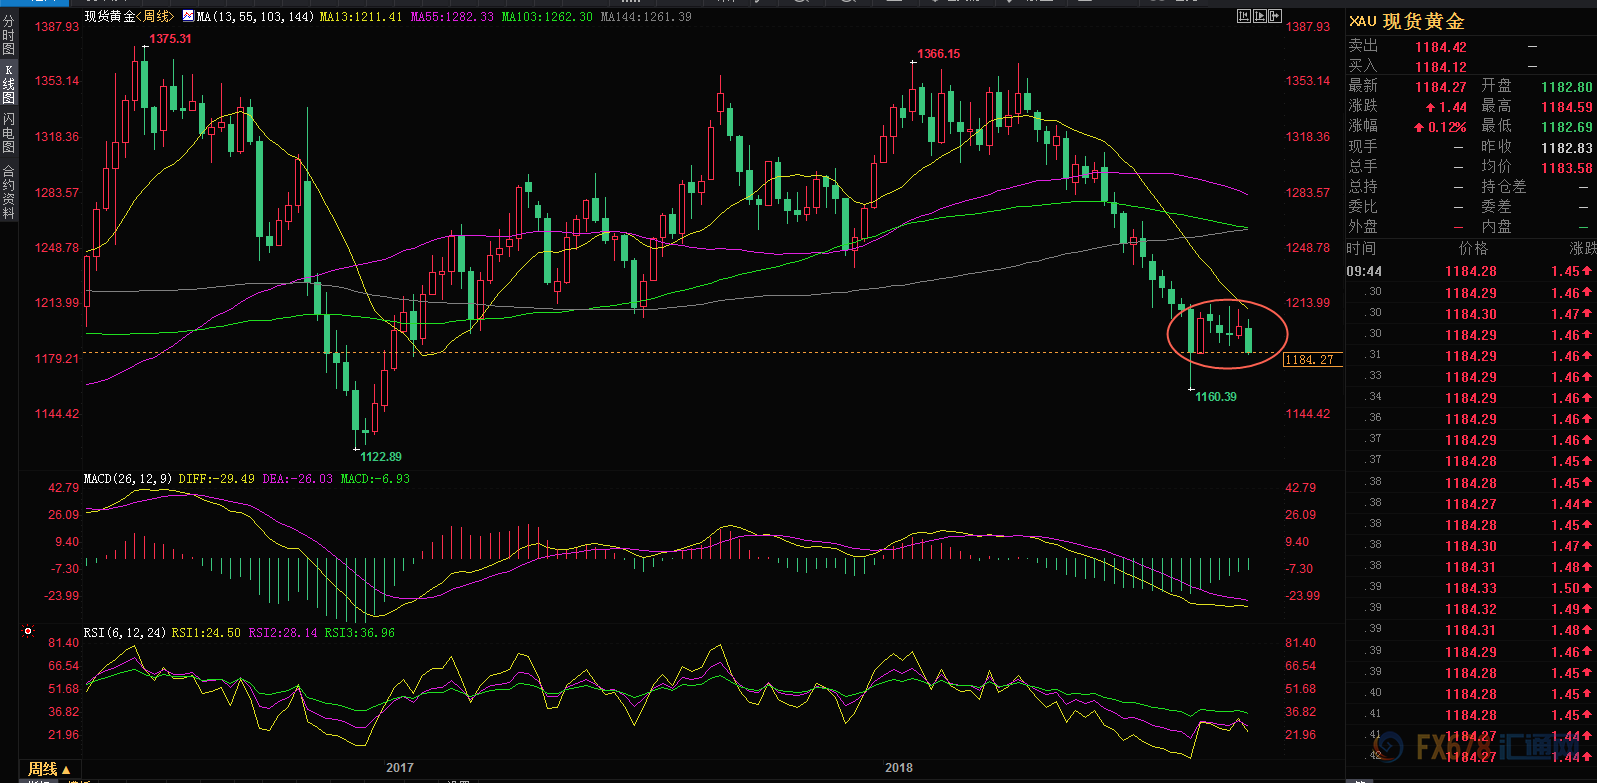
Task: Click the 1122.89 low price label
Action: click(x=381, y=457)
